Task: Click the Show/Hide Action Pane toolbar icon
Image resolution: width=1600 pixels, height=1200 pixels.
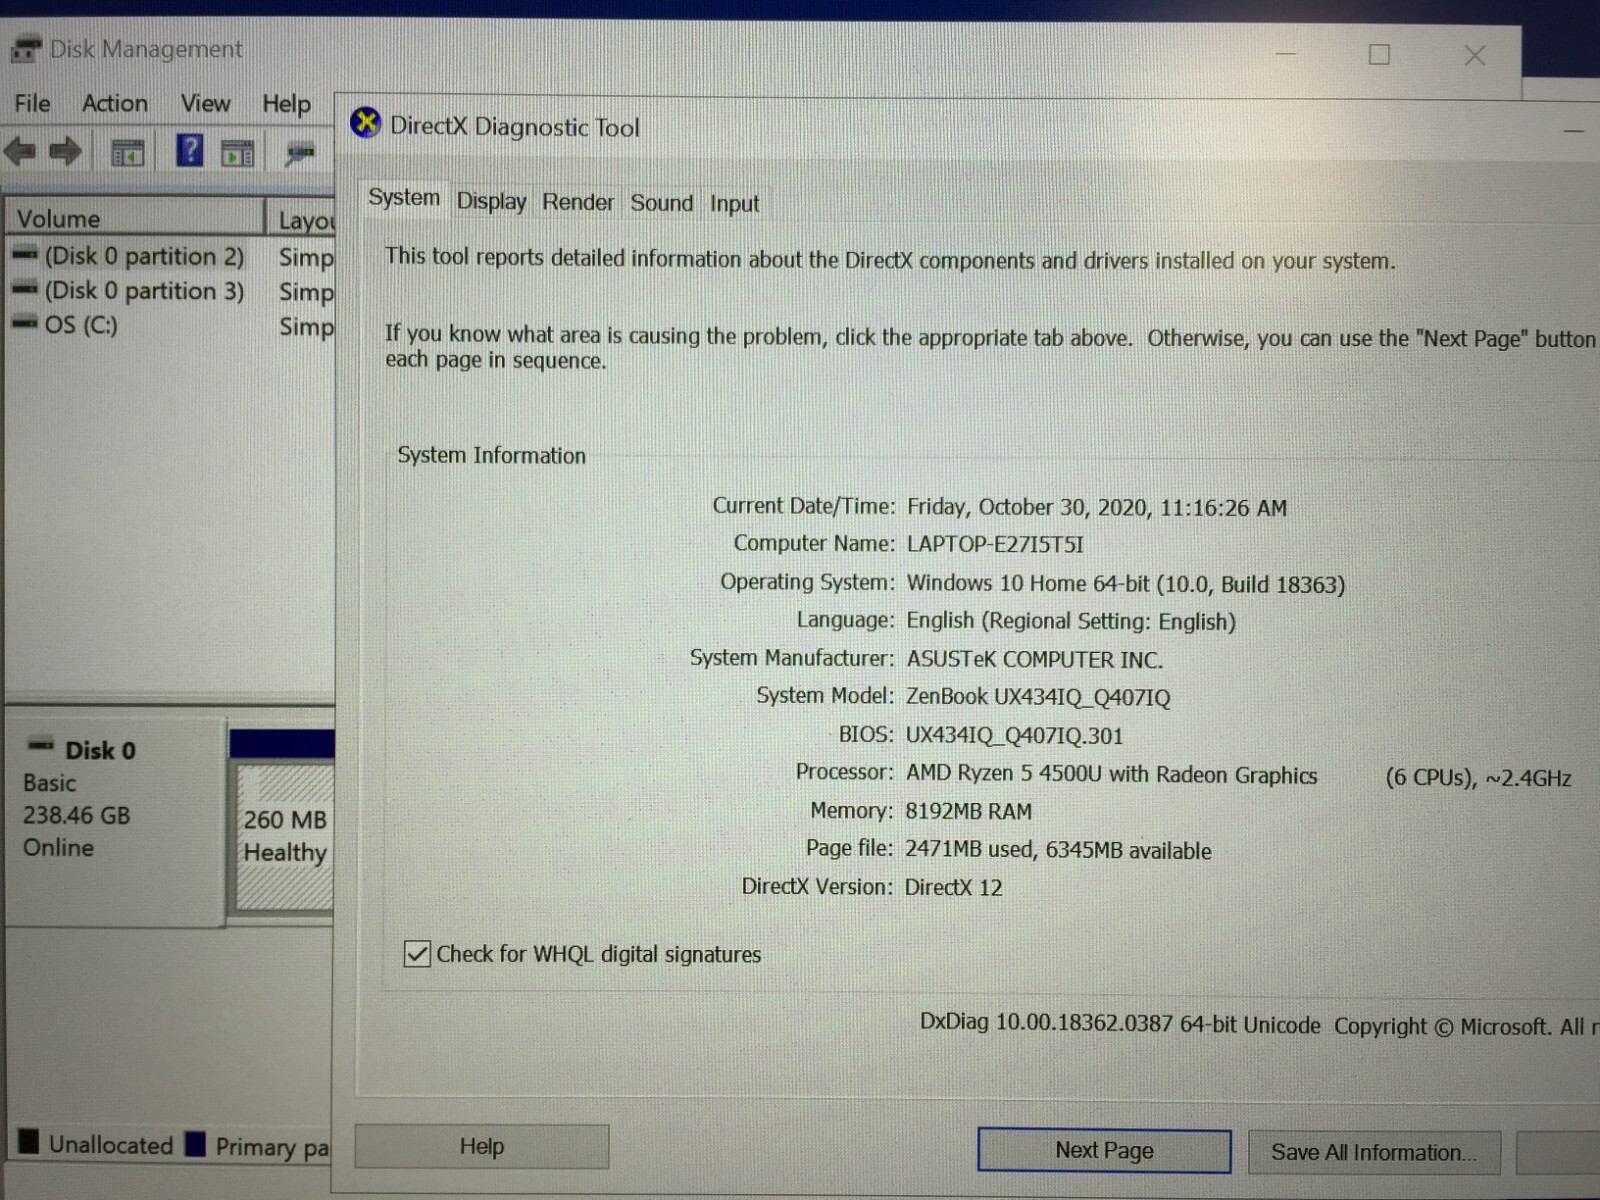Action: 237,154
